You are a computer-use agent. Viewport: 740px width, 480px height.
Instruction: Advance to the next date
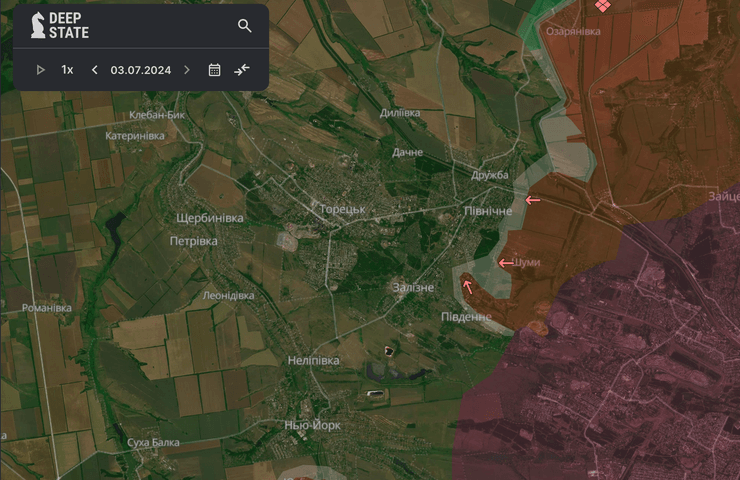pyautogui.click(x=186, y=70)
